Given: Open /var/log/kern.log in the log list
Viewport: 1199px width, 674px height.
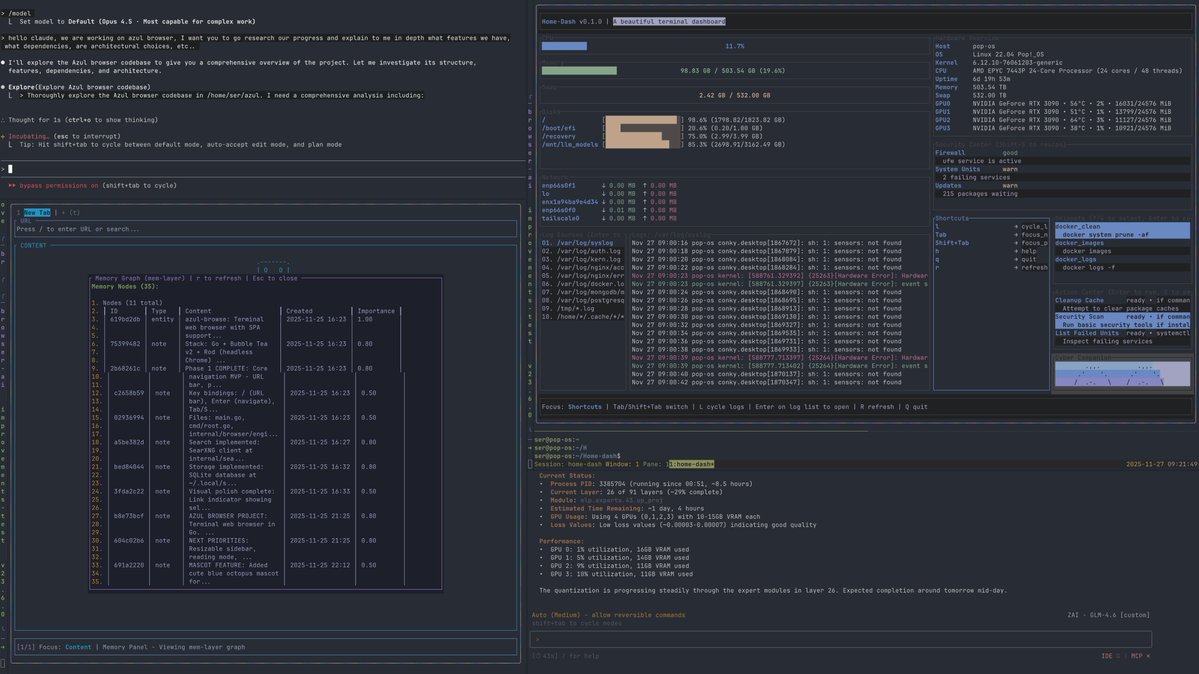Looking at the screenshot, I should (583, 259).
